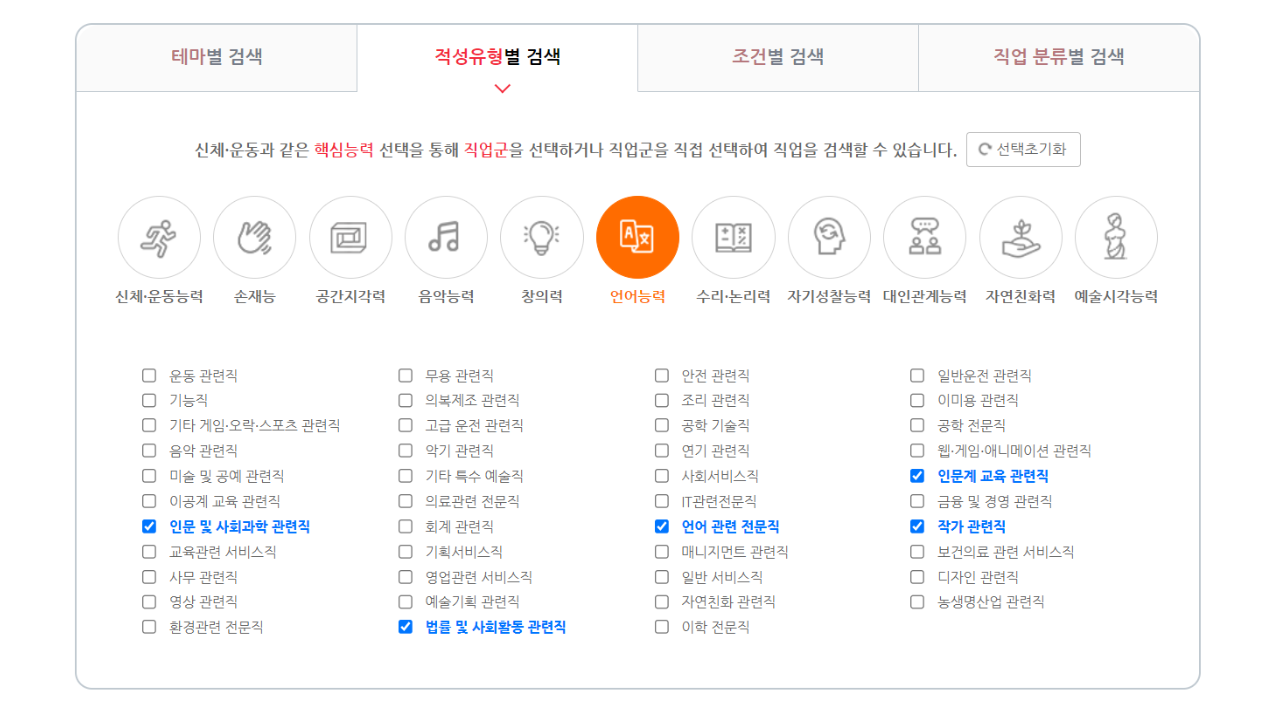Select the 공간지각력 aptitude icon

pos(350,238)
